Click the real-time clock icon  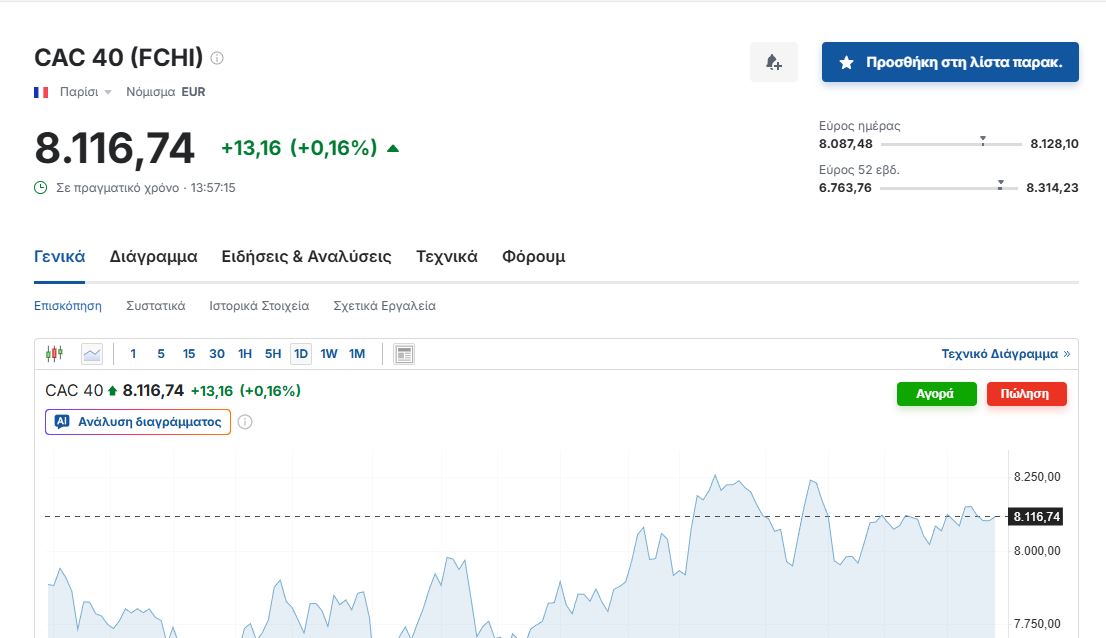[x=41, y=187]
